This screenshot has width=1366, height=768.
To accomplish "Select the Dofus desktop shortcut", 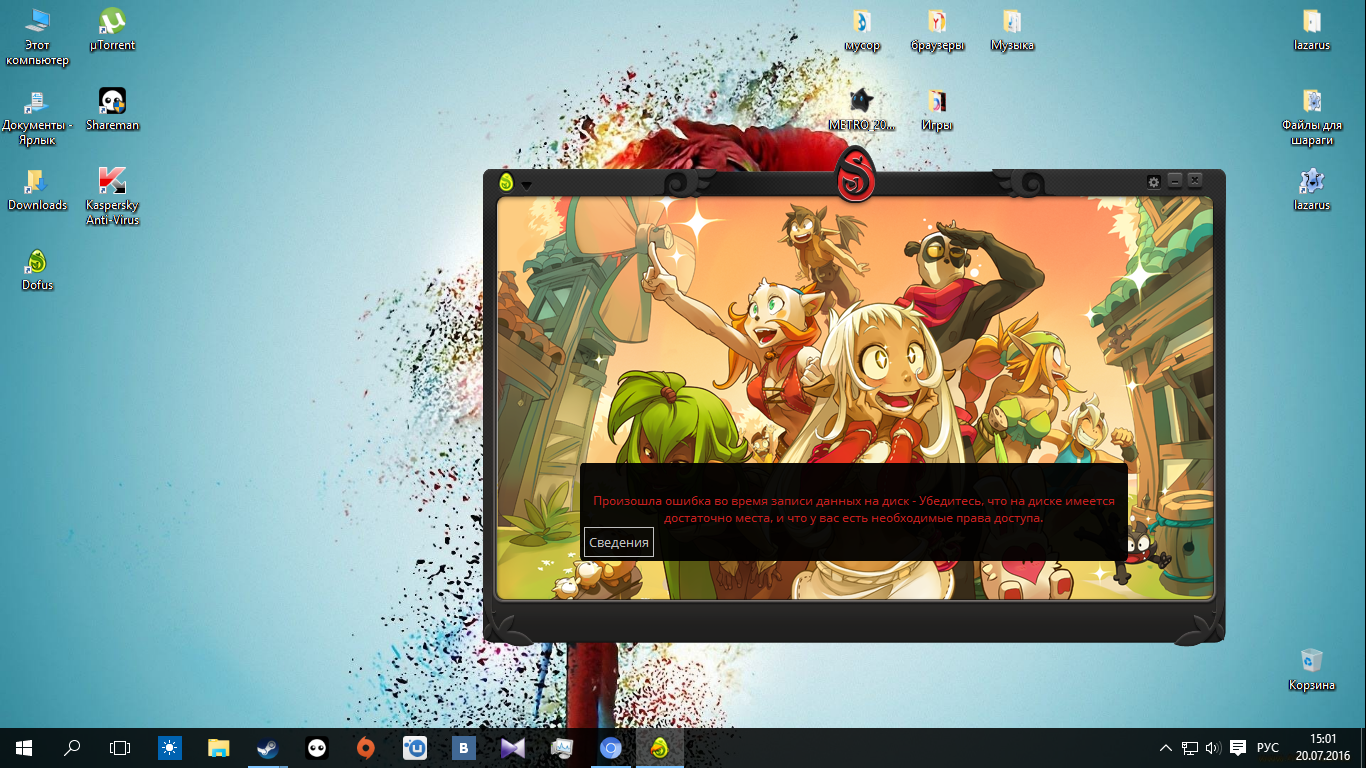I will click(x=37, y=270).
